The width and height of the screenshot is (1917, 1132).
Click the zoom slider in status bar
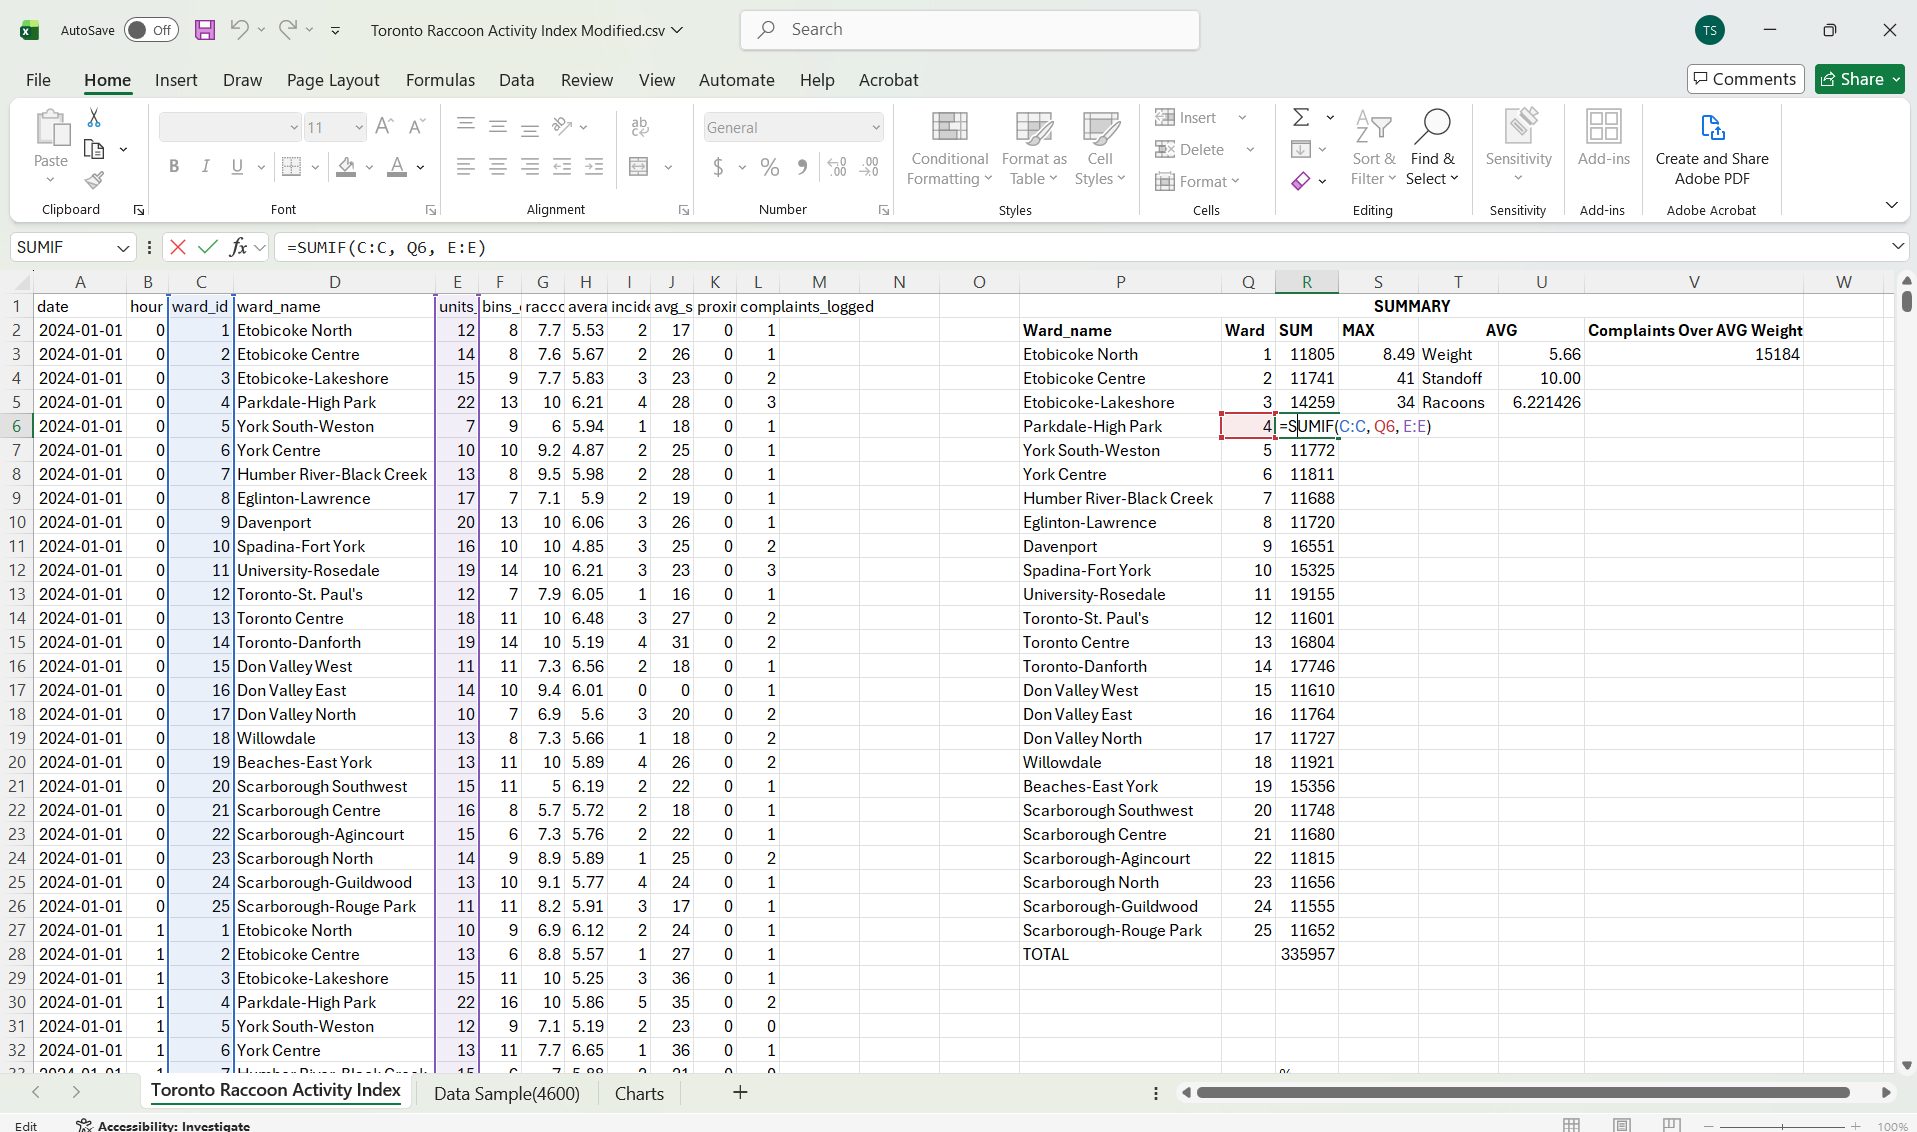(x=1782, y=1126)
